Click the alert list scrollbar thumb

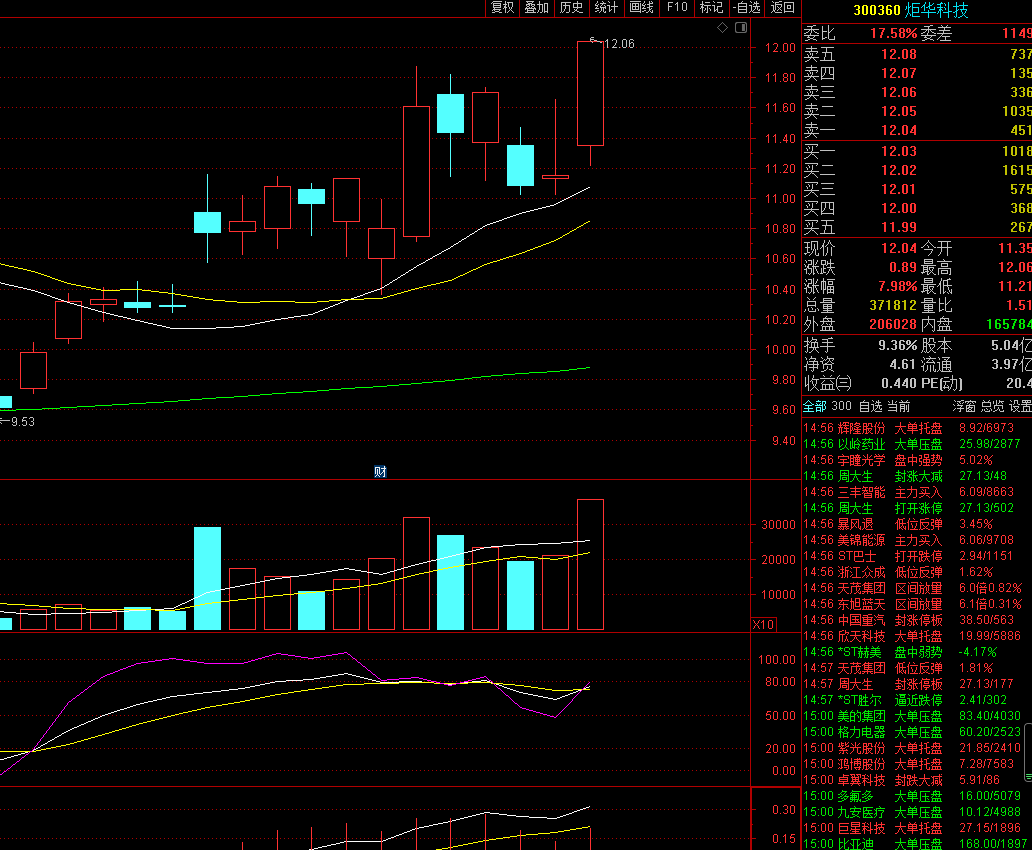click(1029, 753)
